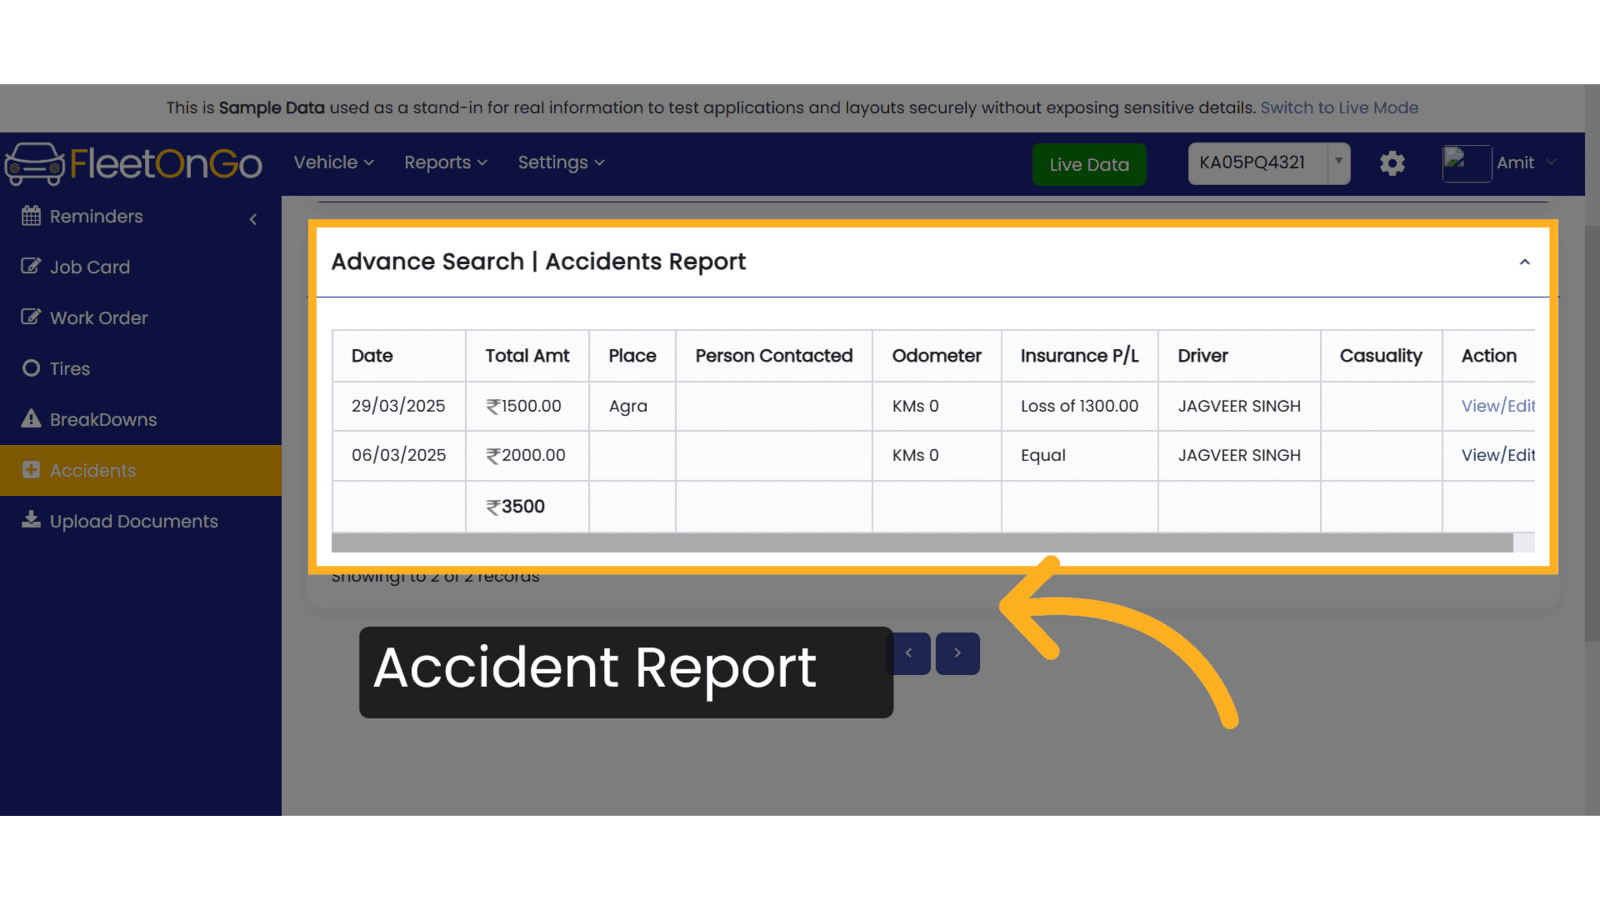Click the Odometer column header

tap(937, 356)
